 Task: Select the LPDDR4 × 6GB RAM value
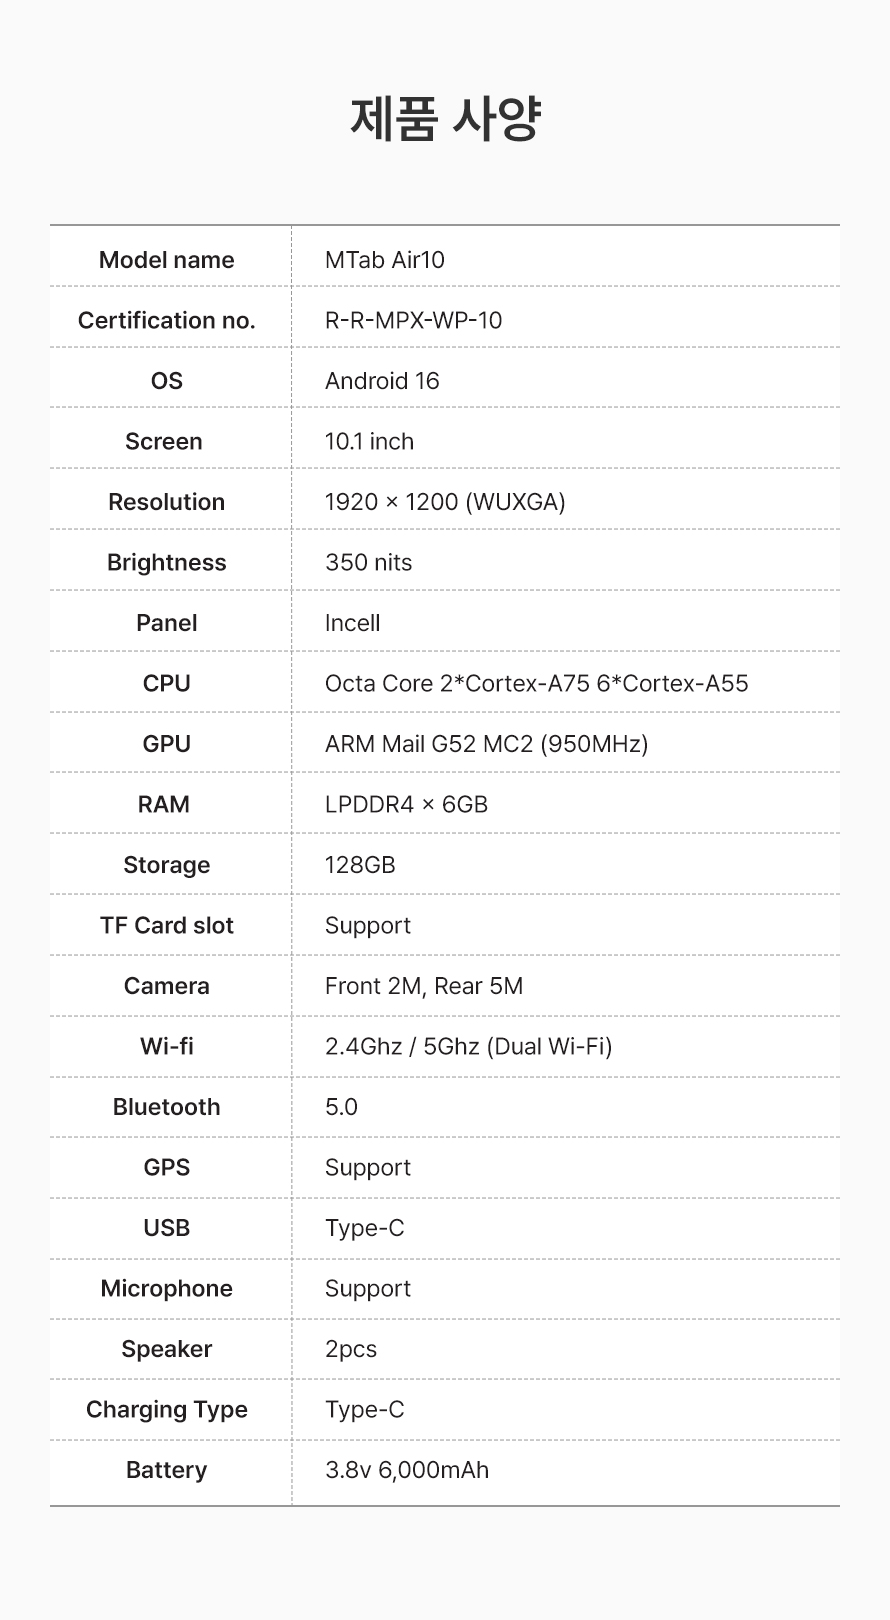coord(406,804)
